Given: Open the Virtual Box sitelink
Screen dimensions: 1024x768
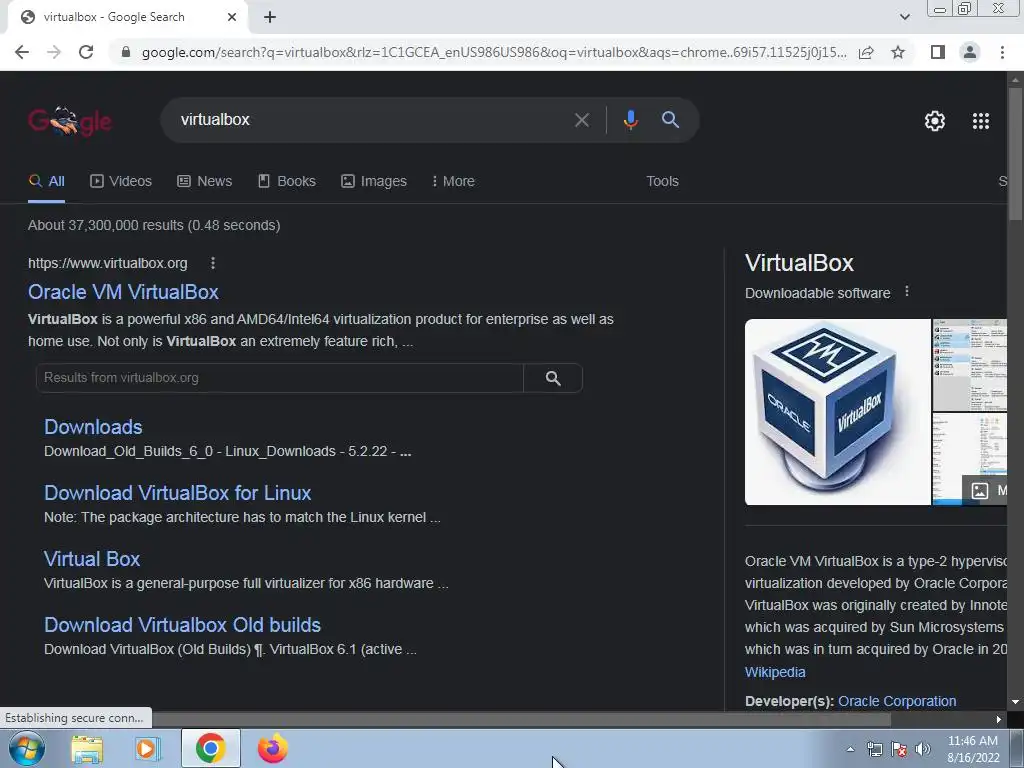Looking at the screenshot, I should (92, 558).
